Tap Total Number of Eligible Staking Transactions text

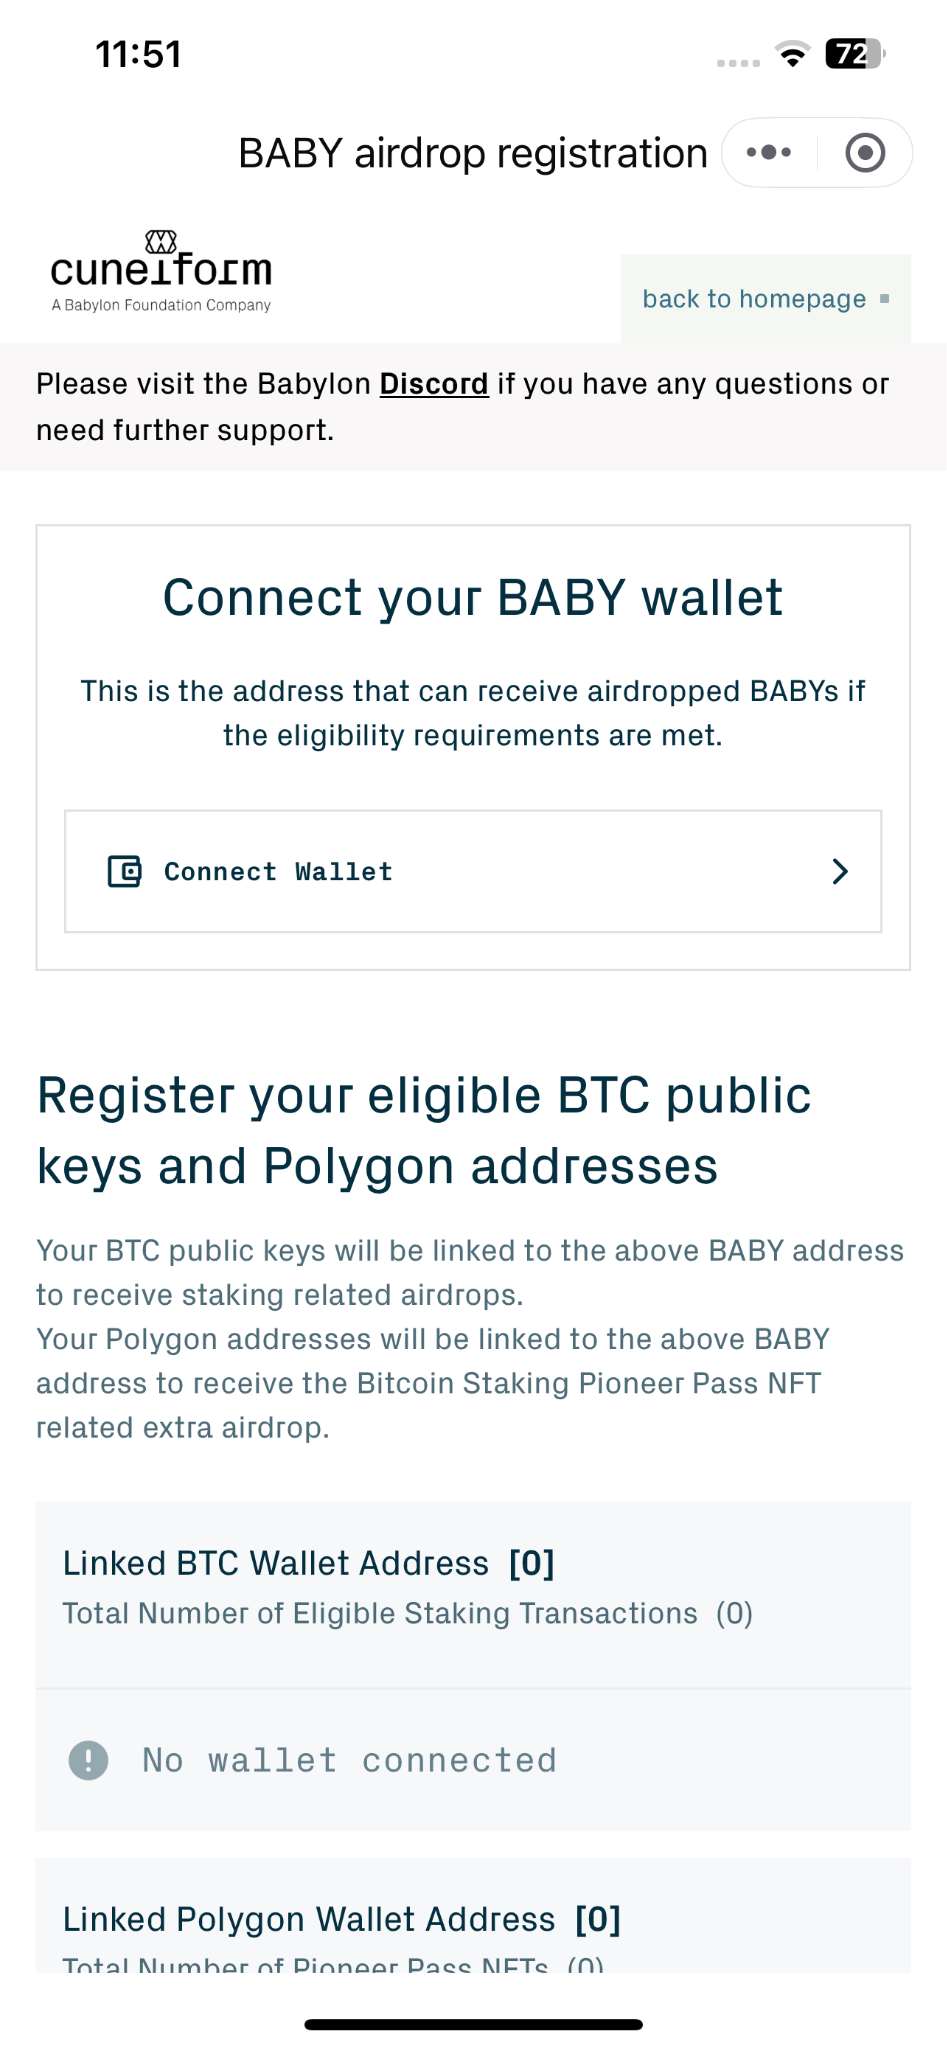pos(380,1613)
